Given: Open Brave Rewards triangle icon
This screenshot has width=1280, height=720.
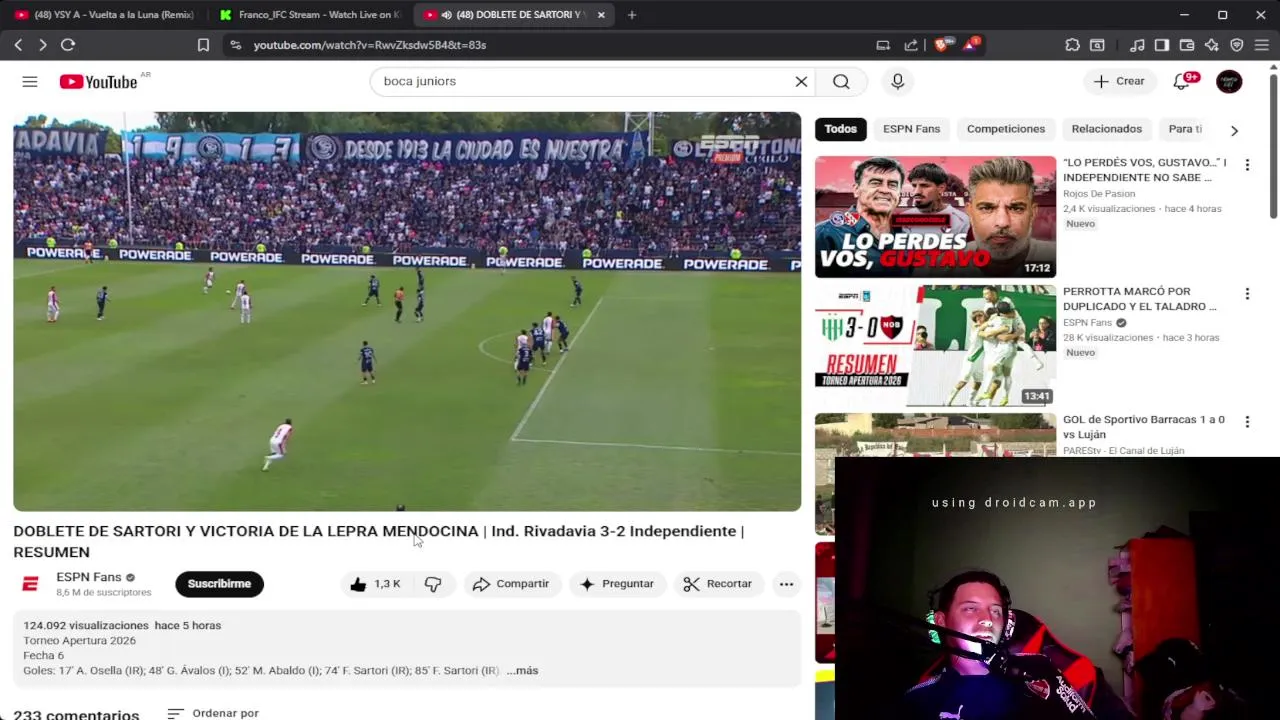Looking at the screenshot, I should pos(971,45).
